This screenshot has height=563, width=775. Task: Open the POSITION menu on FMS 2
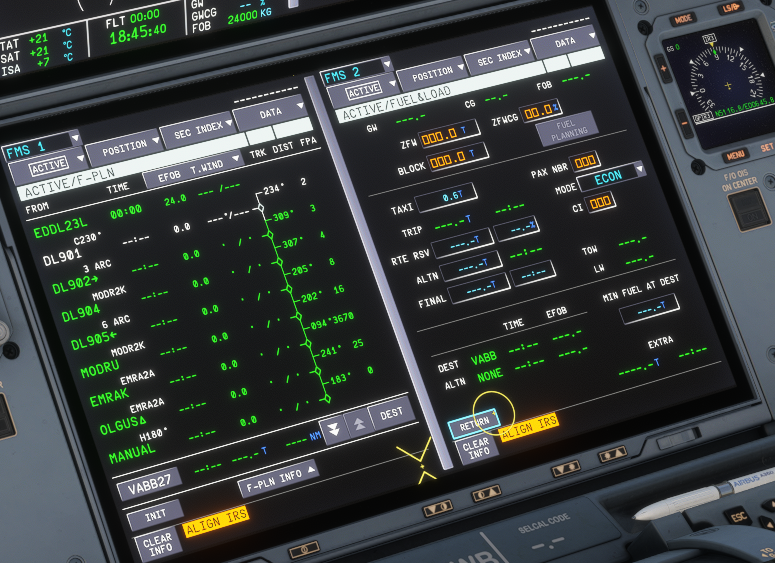pyautogui.click(x=432, y=75)
